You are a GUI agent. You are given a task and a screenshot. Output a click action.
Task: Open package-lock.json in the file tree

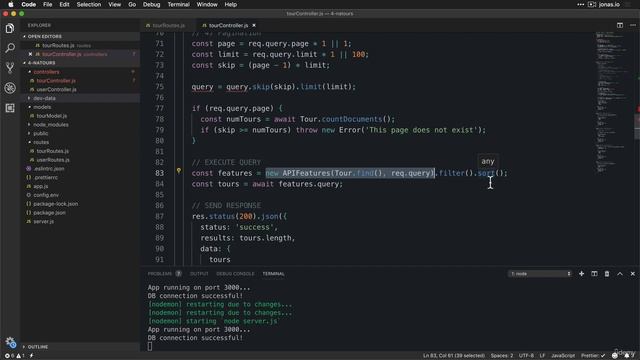pyautogui.click(x=56, y=204)
